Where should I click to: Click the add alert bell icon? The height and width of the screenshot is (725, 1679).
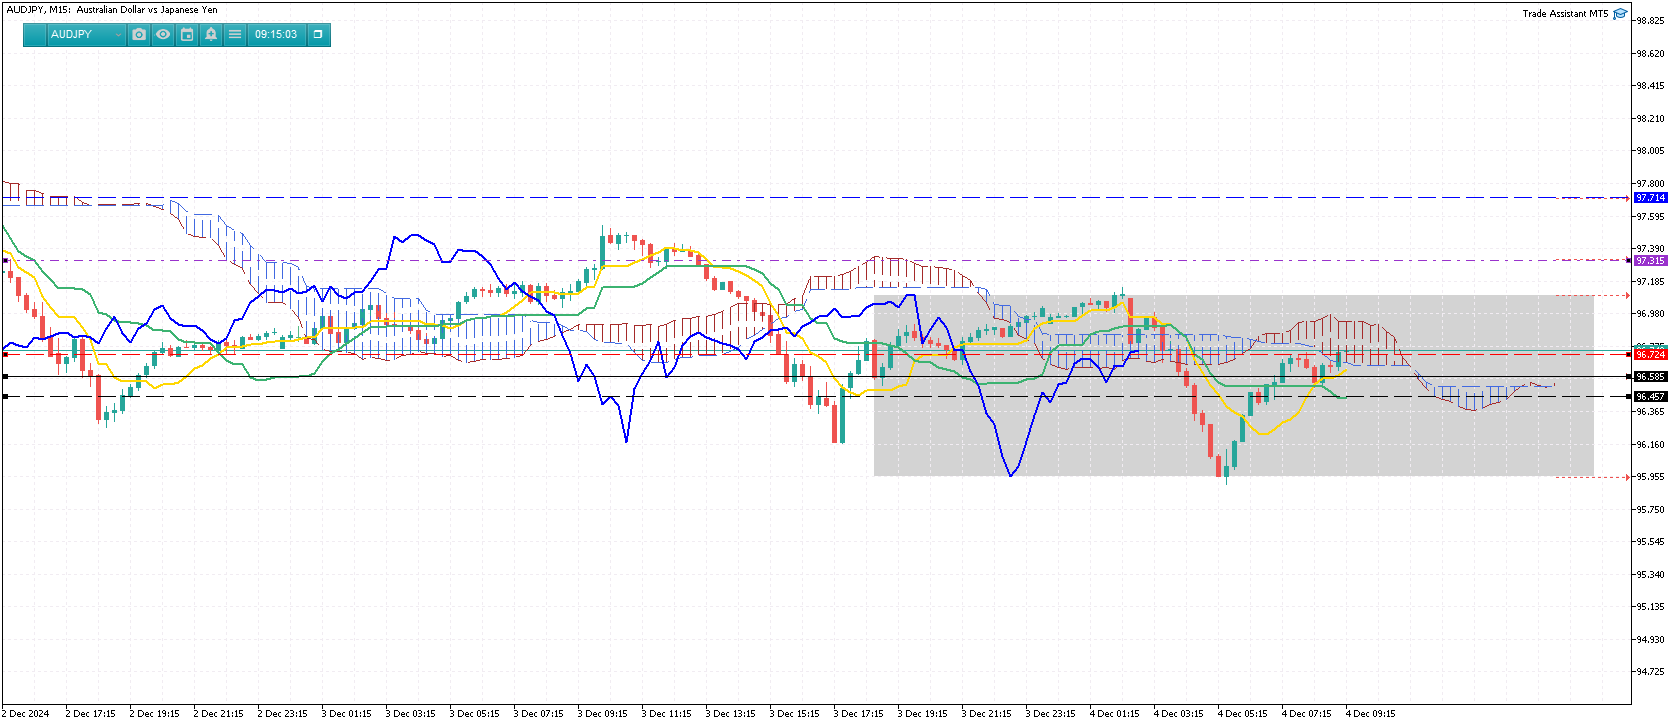pyautogui.click(x=211, y=34)
